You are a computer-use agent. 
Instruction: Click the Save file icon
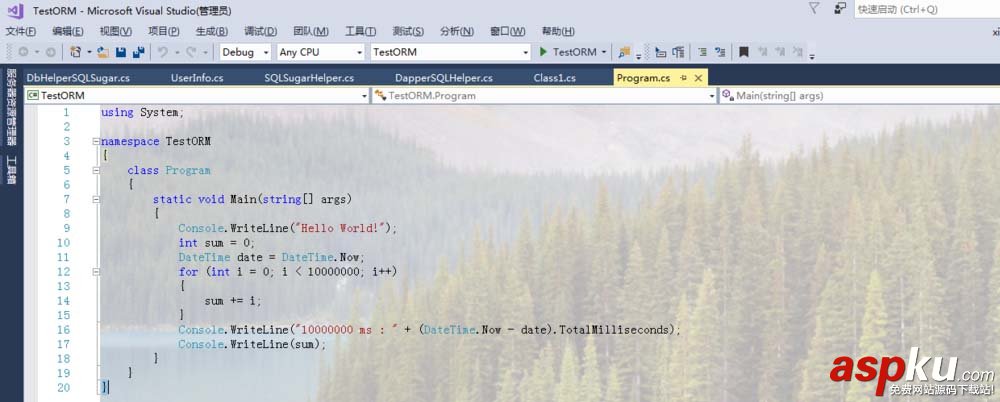pyautogui.click(x=120, y=52)
